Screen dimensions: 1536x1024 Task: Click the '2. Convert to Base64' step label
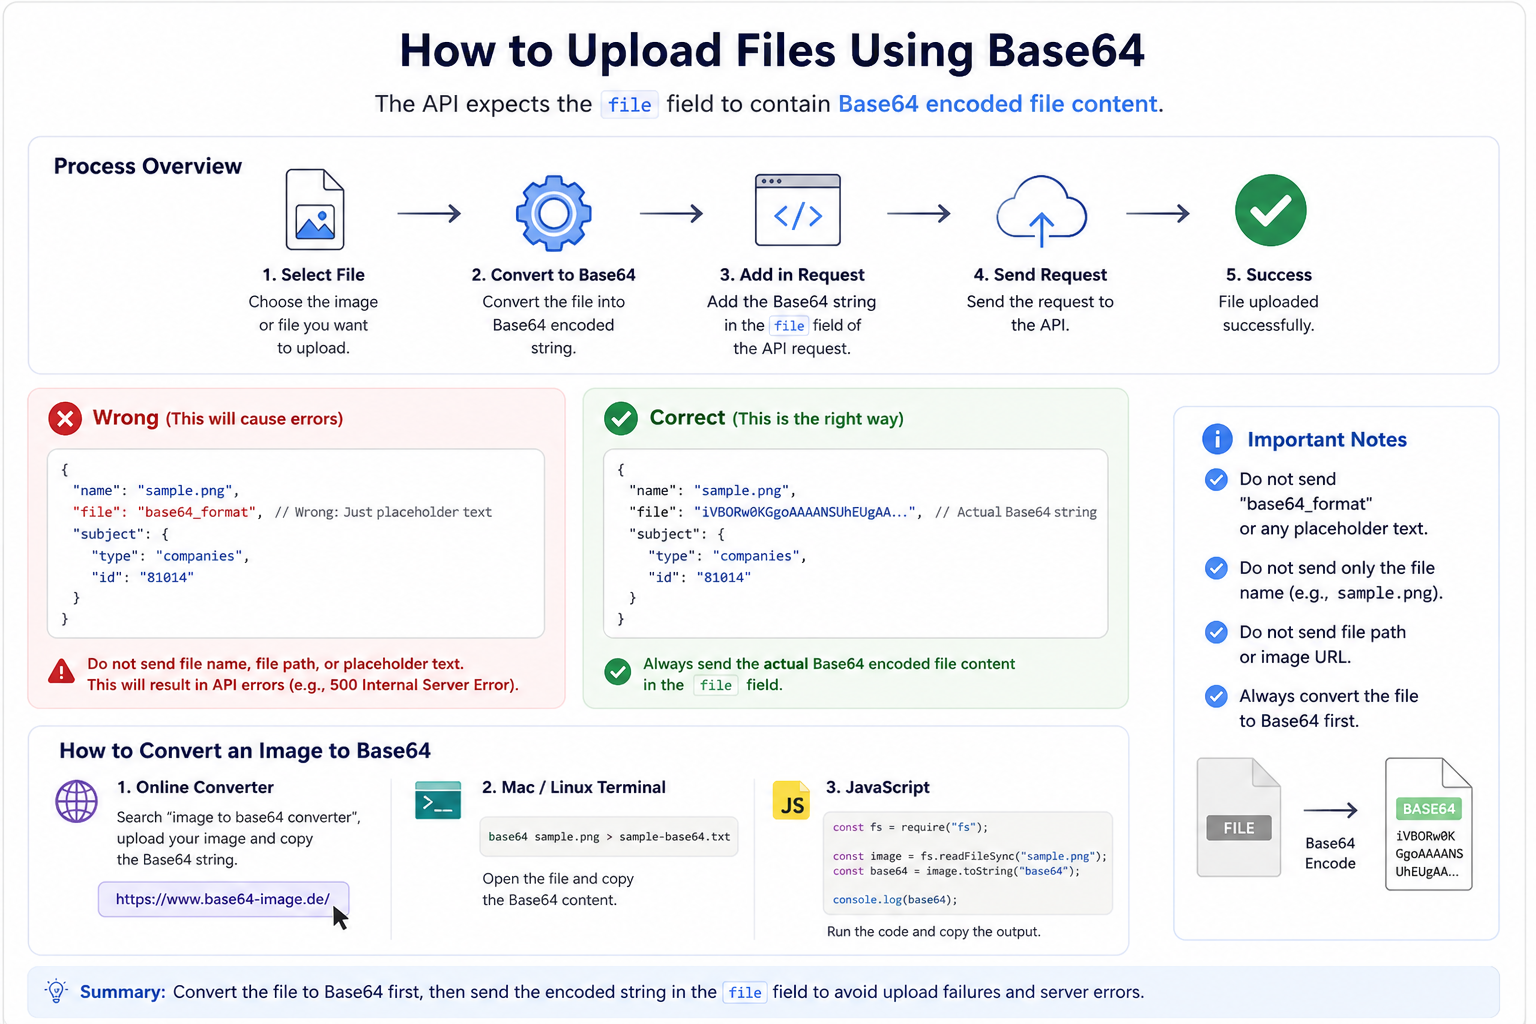pos(553,275)
